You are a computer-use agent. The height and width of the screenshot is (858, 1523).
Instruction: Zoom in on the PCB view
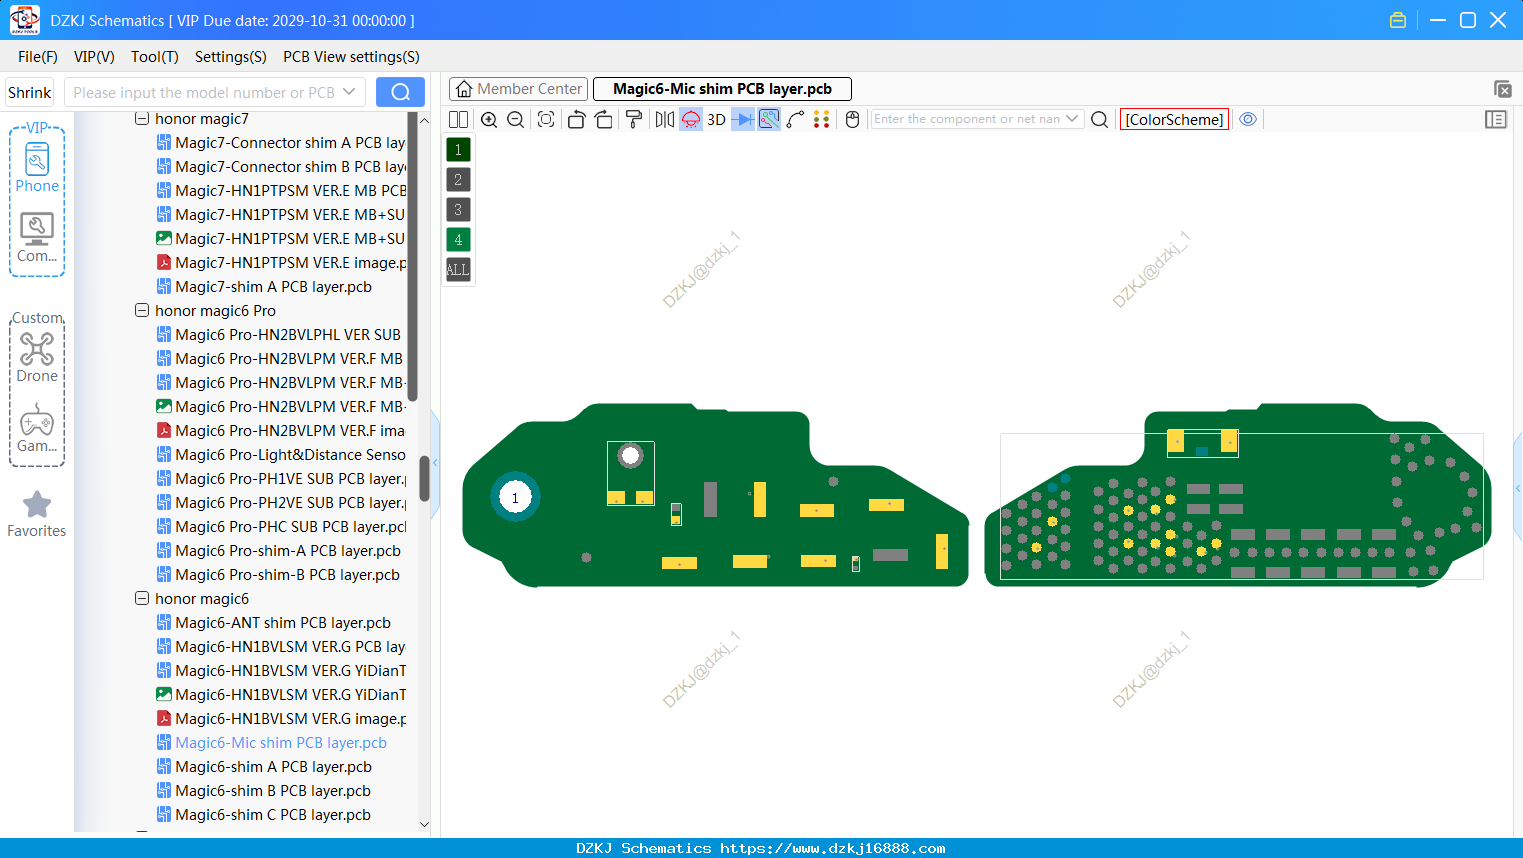point(489,120)
